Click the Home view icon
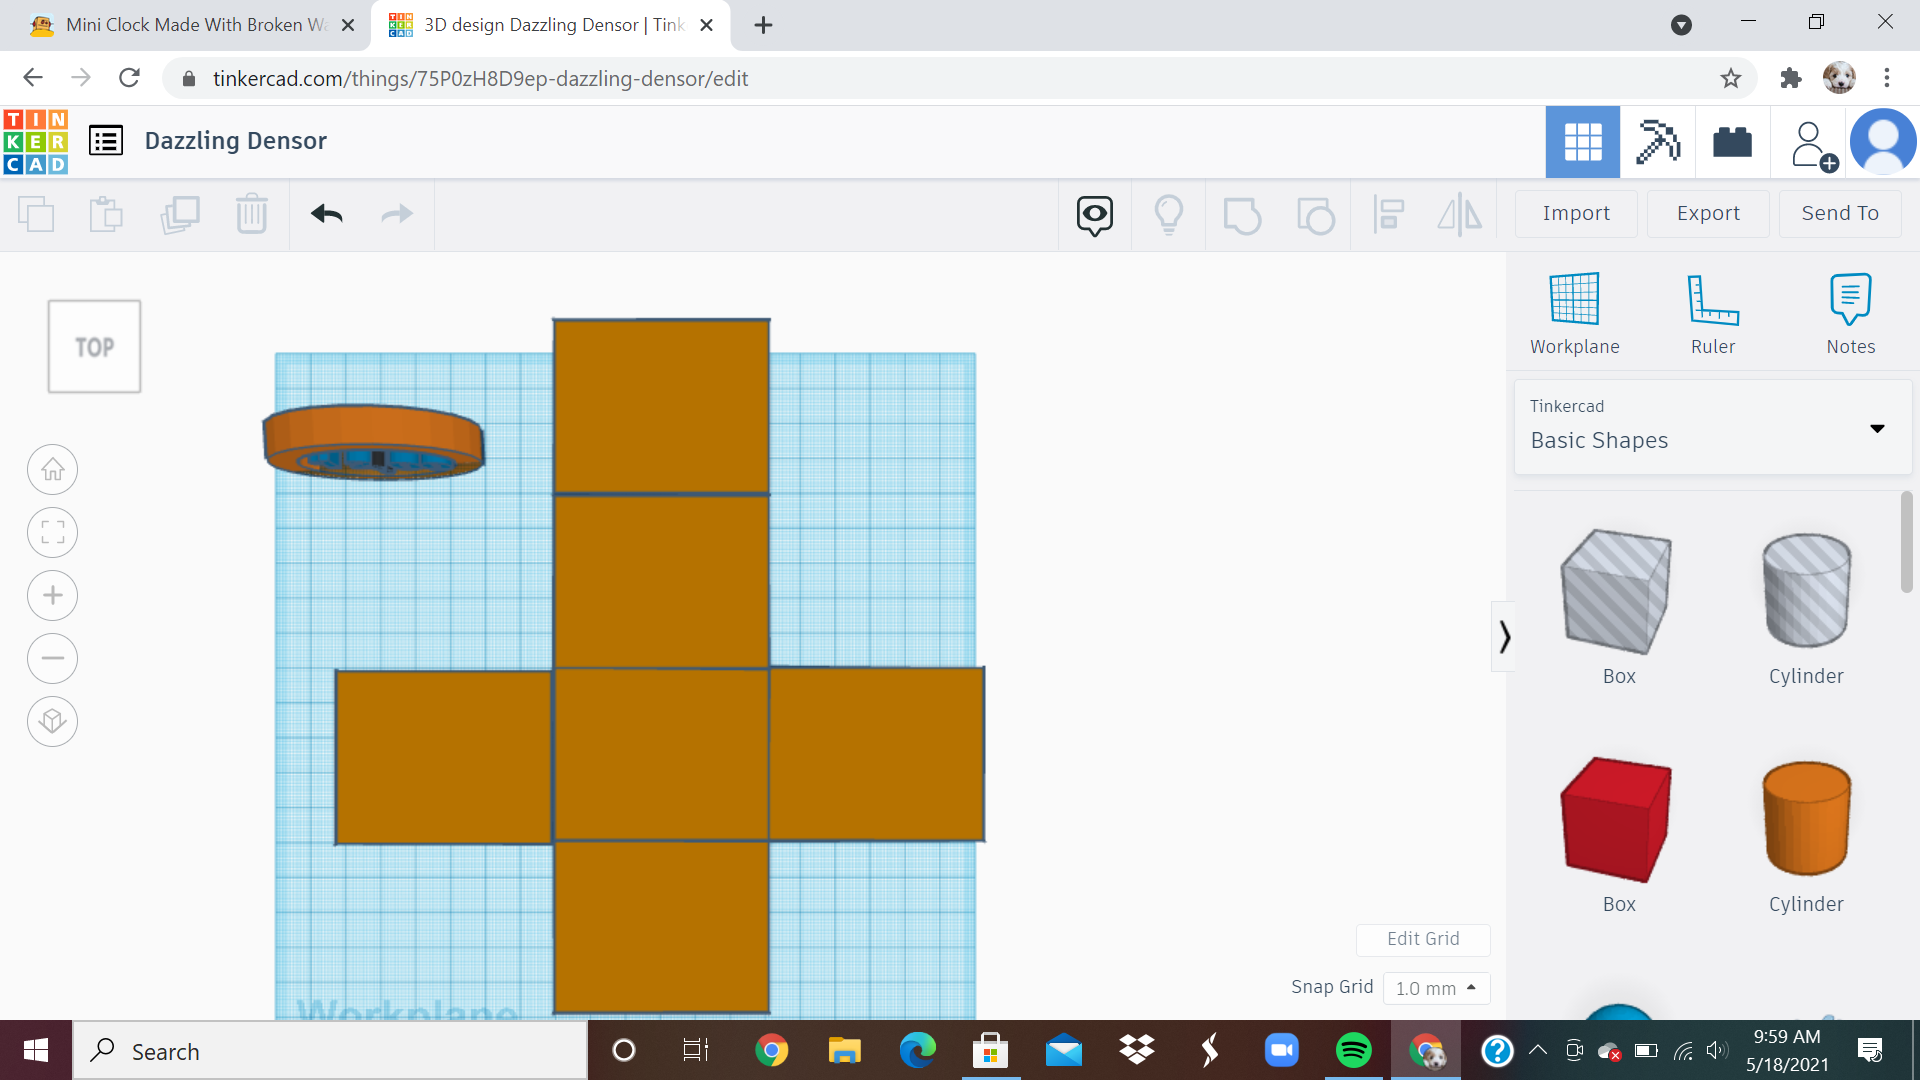The height and width of the screenshot is (1080, 1920). click(52, 469)
